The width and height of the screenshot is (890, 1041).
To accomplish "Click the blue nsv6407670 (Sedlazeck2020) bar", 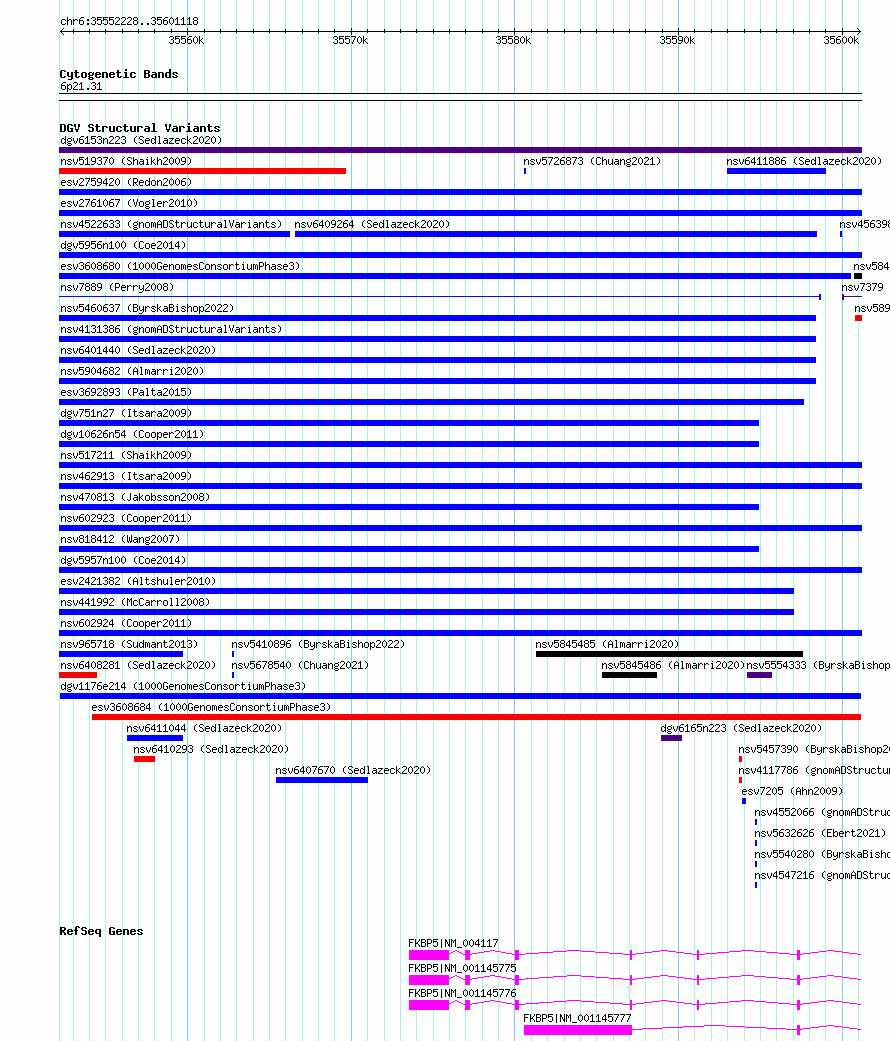I will [x=322, y=780].
